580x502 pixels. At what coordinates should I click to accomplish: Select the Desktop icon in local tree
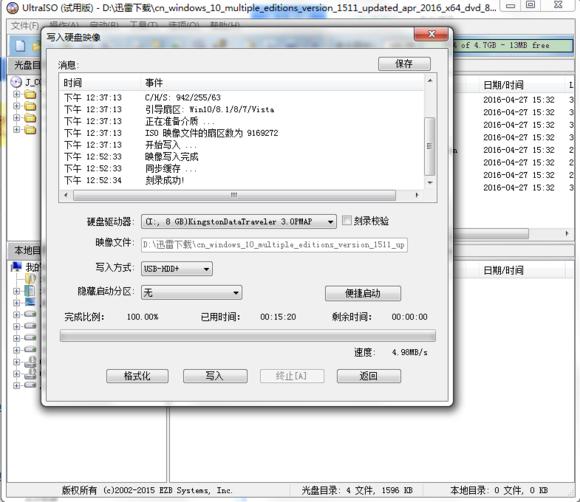pyautogui.click(x=30, y=302)
